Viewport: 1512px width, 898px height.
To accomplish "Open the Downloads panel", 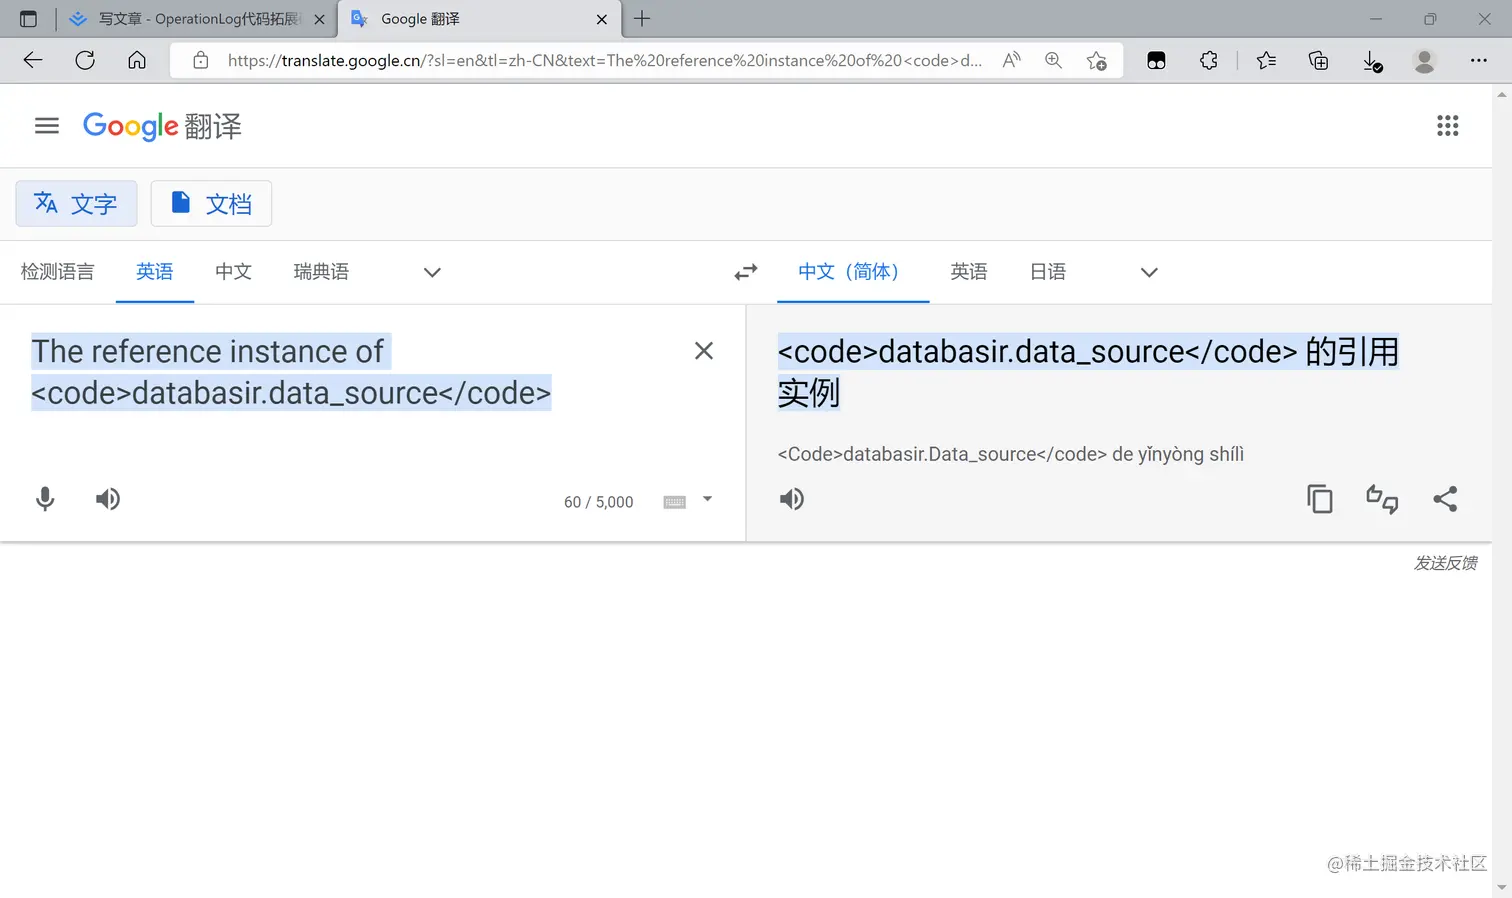I will 1373,62.
